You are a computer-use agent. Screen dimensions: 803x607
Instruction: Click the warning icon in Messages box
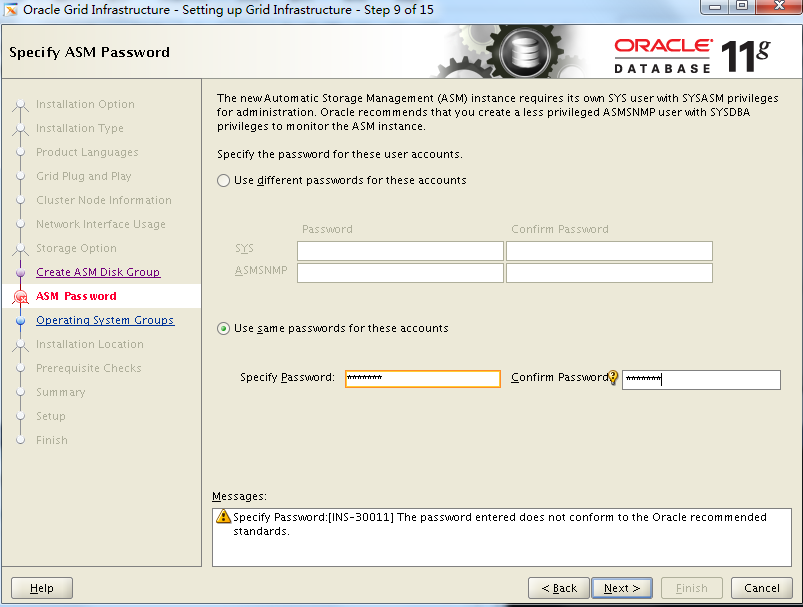(x=223, y=516)
